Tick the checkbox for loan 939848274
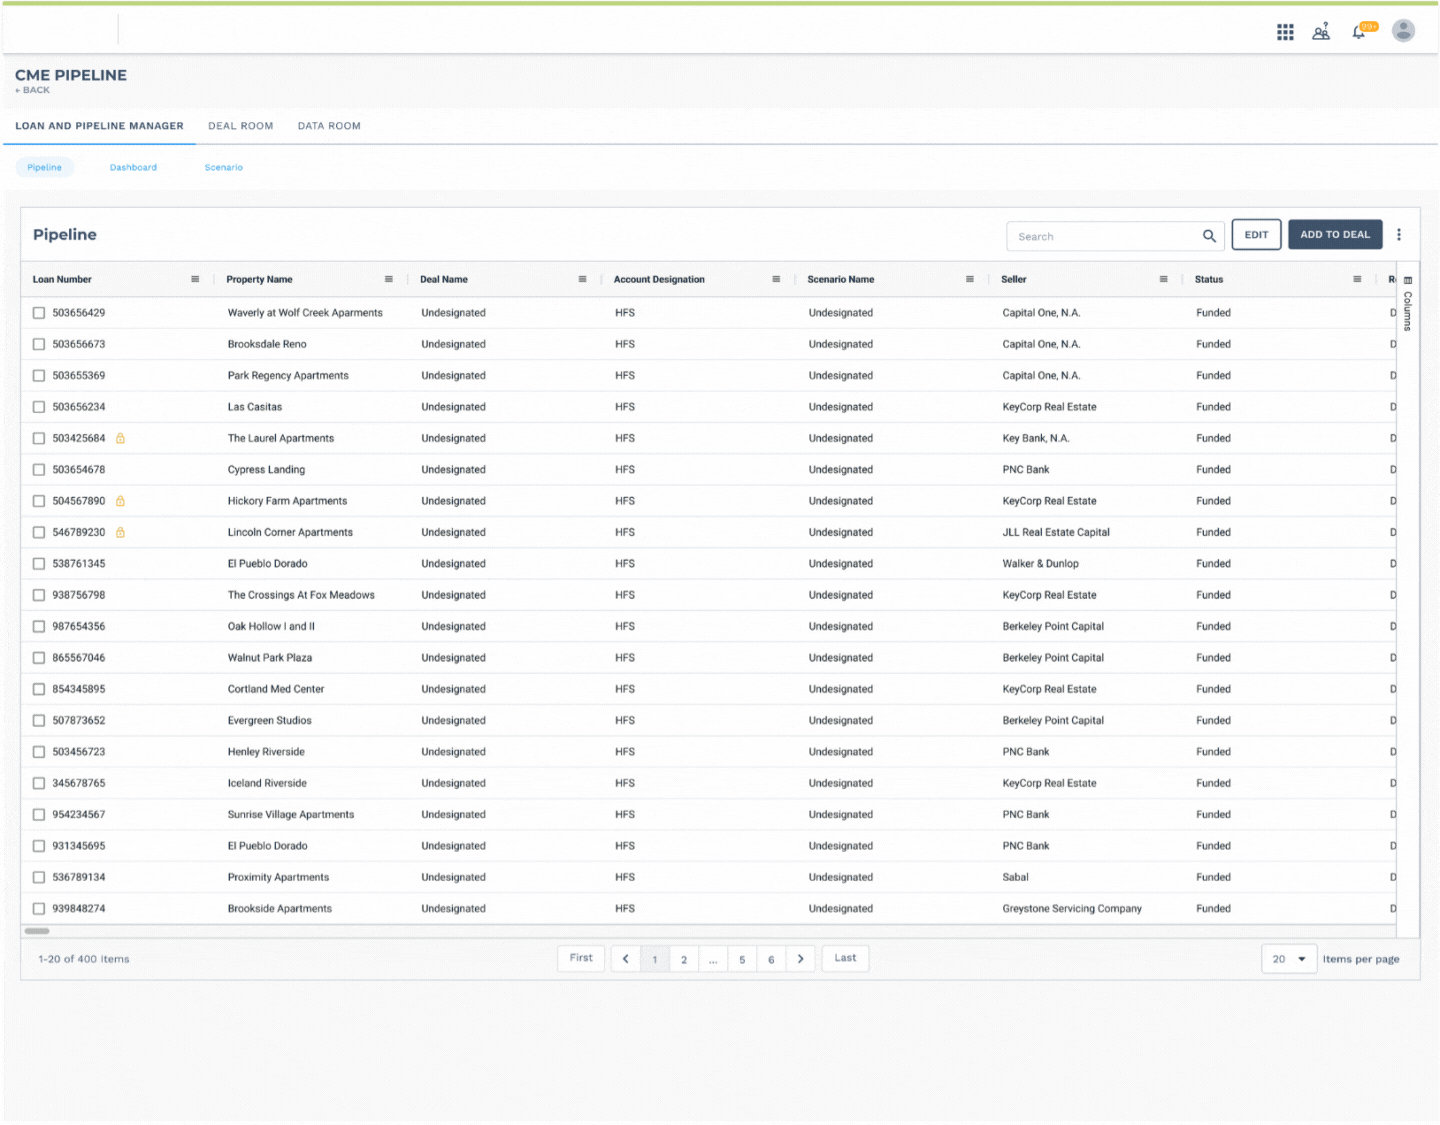This screenshot has height=1125, width=1440. (x=39, y=909)
